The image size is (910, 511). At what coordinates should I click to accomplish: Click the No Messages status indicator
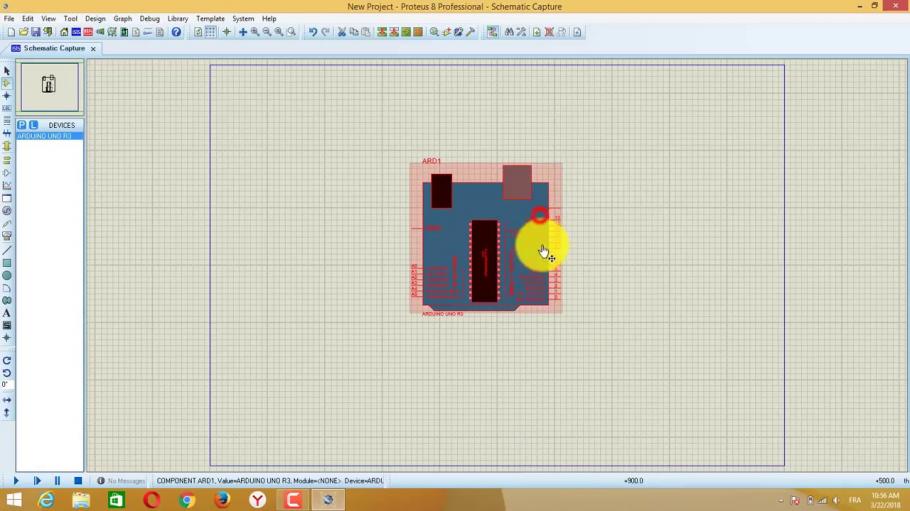coord(121,481)
